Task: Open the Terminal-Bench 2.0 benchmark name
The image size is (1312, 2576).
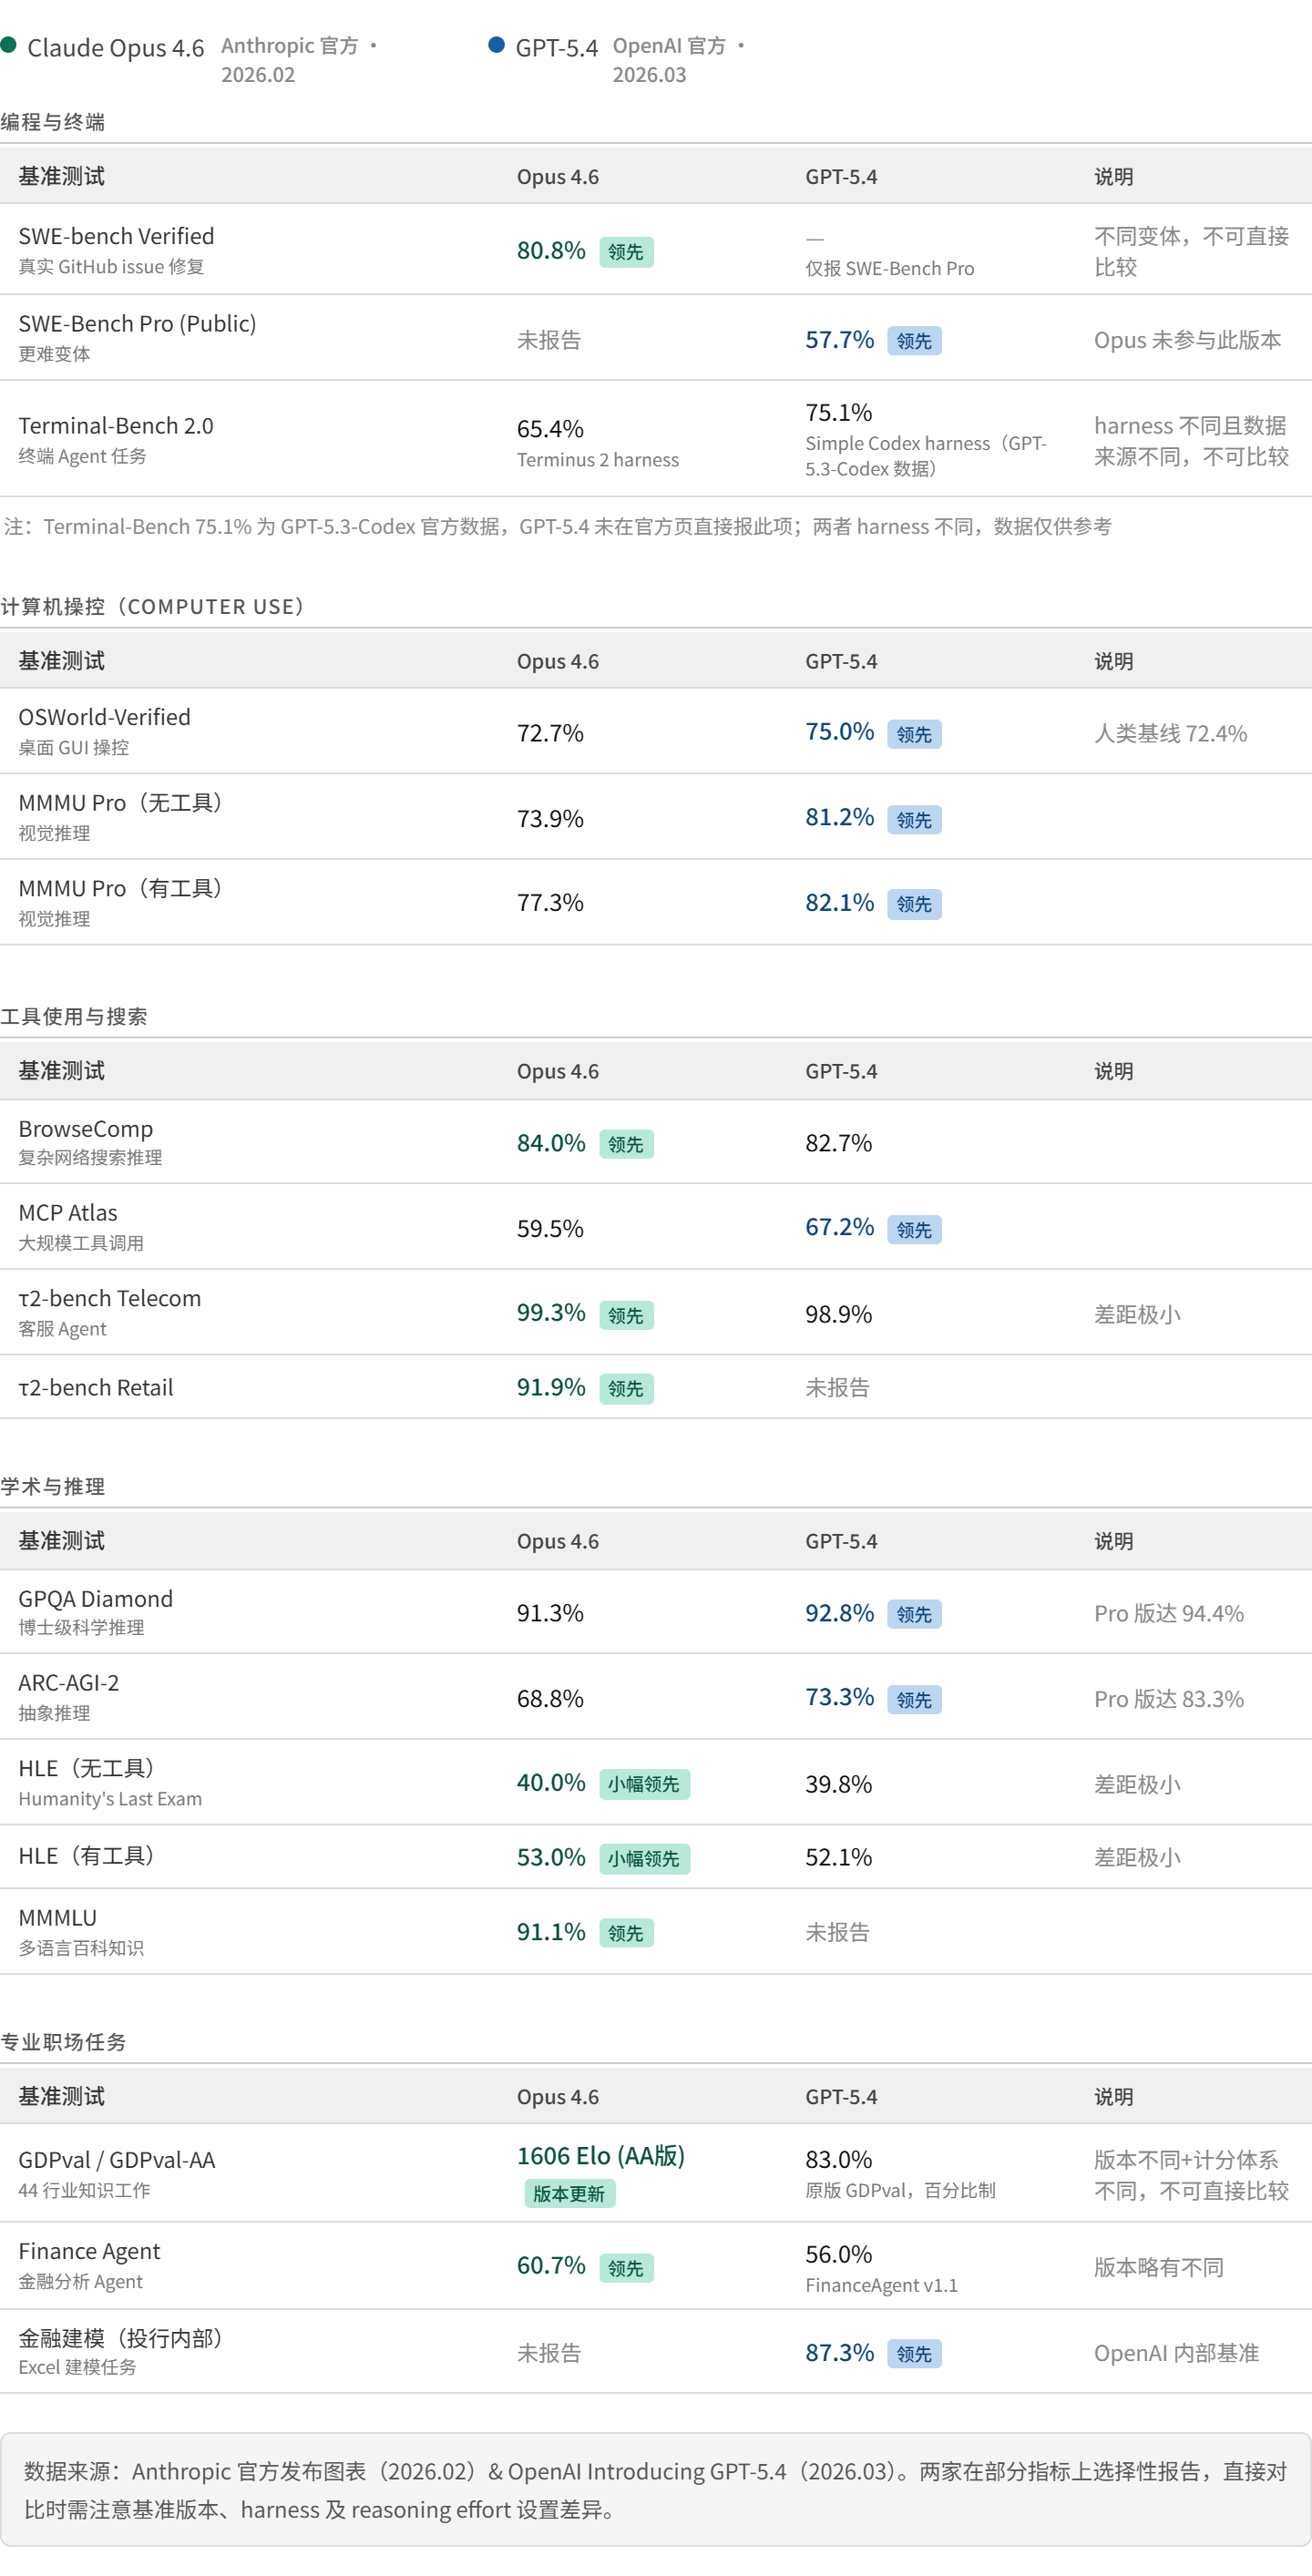Action: (x=116, y=426)
